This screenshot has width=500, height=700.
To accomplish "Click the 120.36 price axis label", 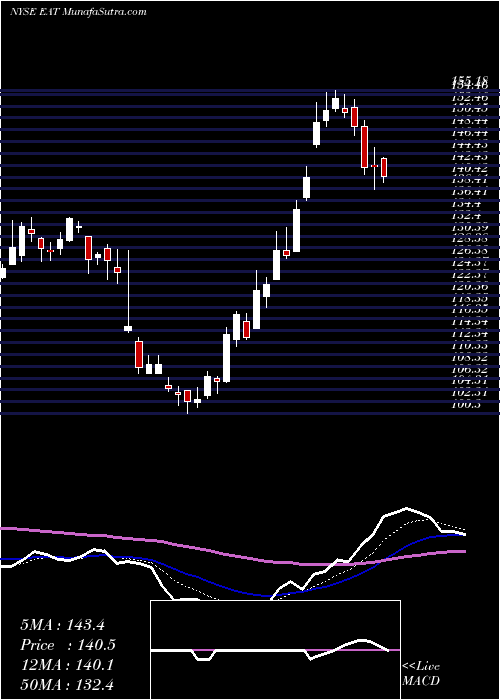I will (x=469, y=285).
